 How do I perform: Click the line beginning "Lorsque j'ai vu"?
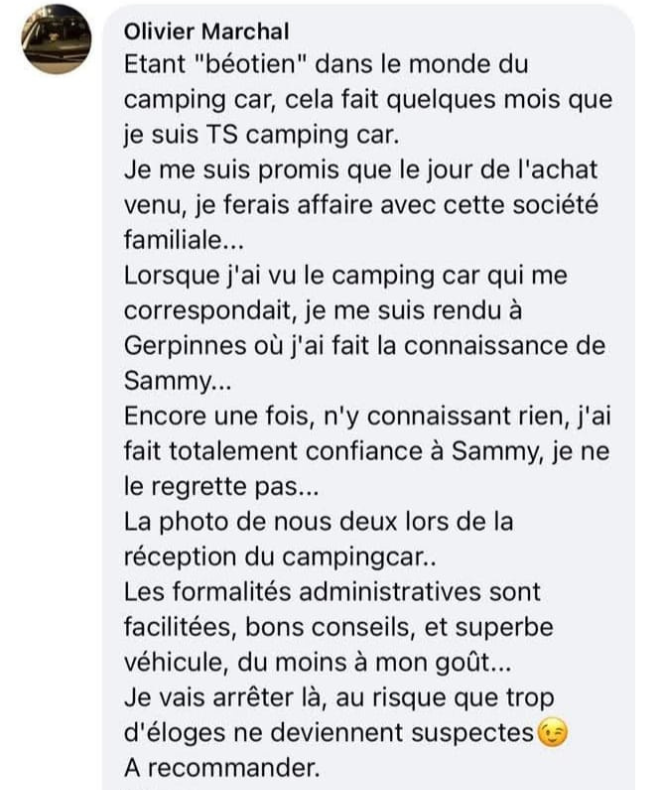(x=345, y=275)
